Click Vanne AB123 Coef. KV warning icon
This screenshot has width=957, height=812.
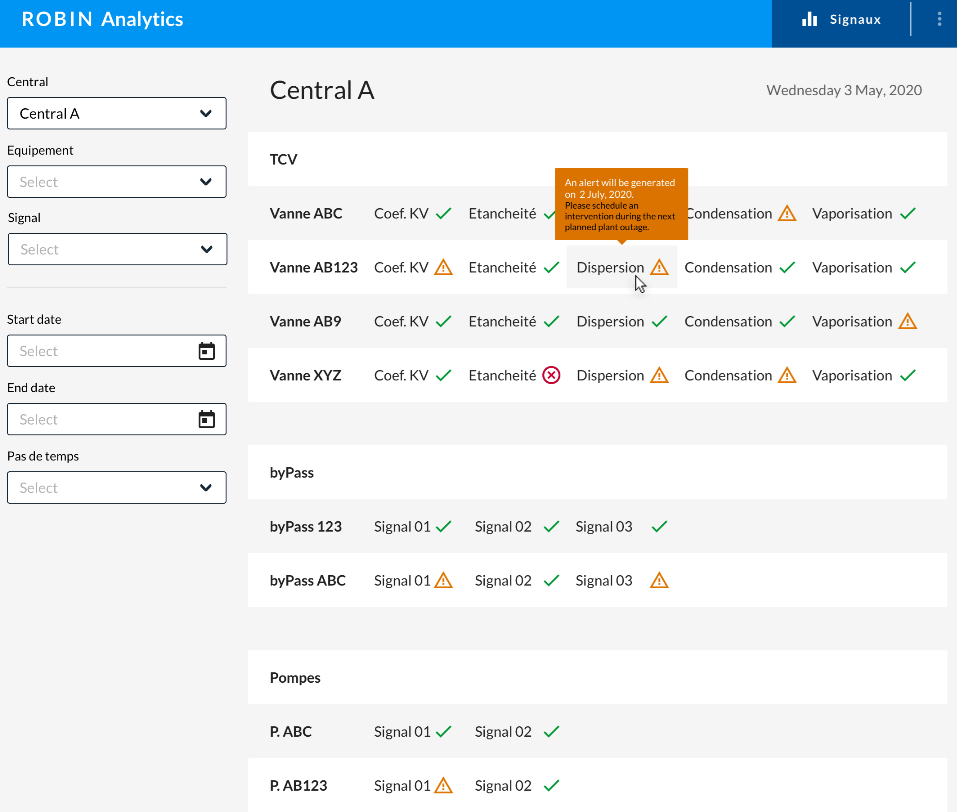coord(444,267)
